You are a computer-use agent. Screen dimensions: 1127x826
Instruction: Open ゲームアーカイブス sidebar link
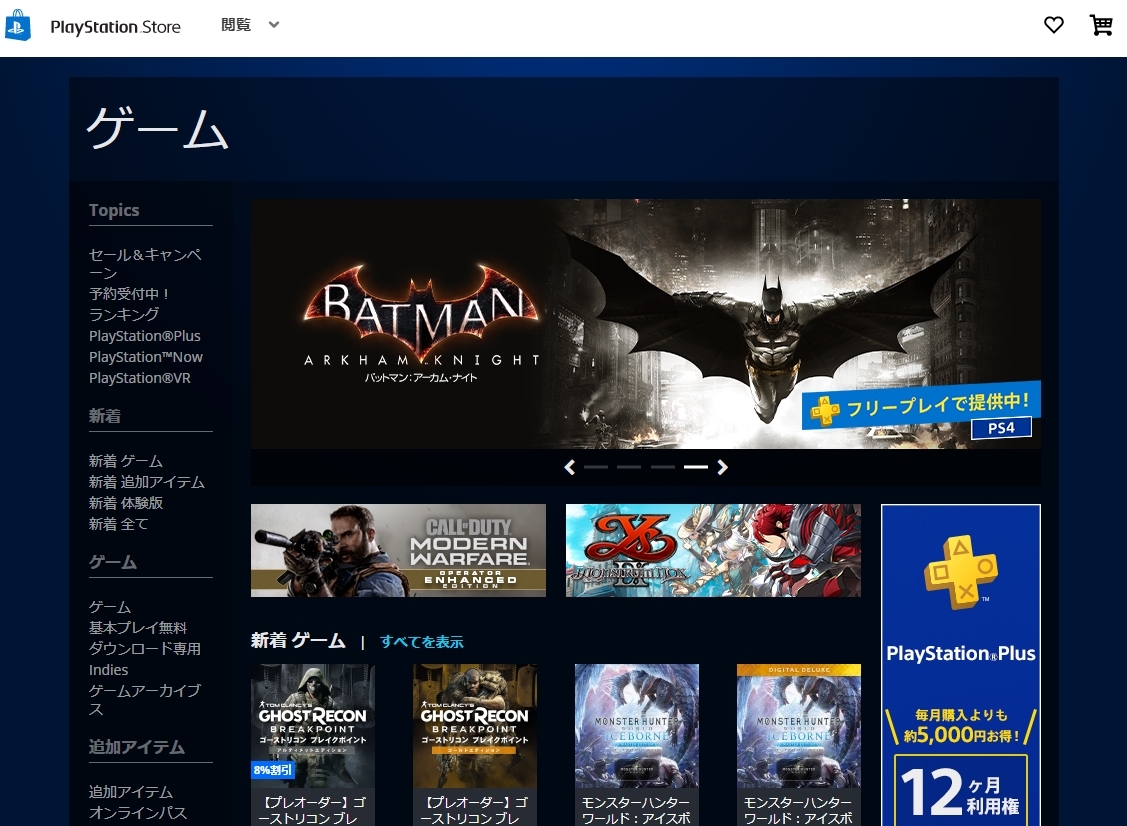(x=144, y=699)
